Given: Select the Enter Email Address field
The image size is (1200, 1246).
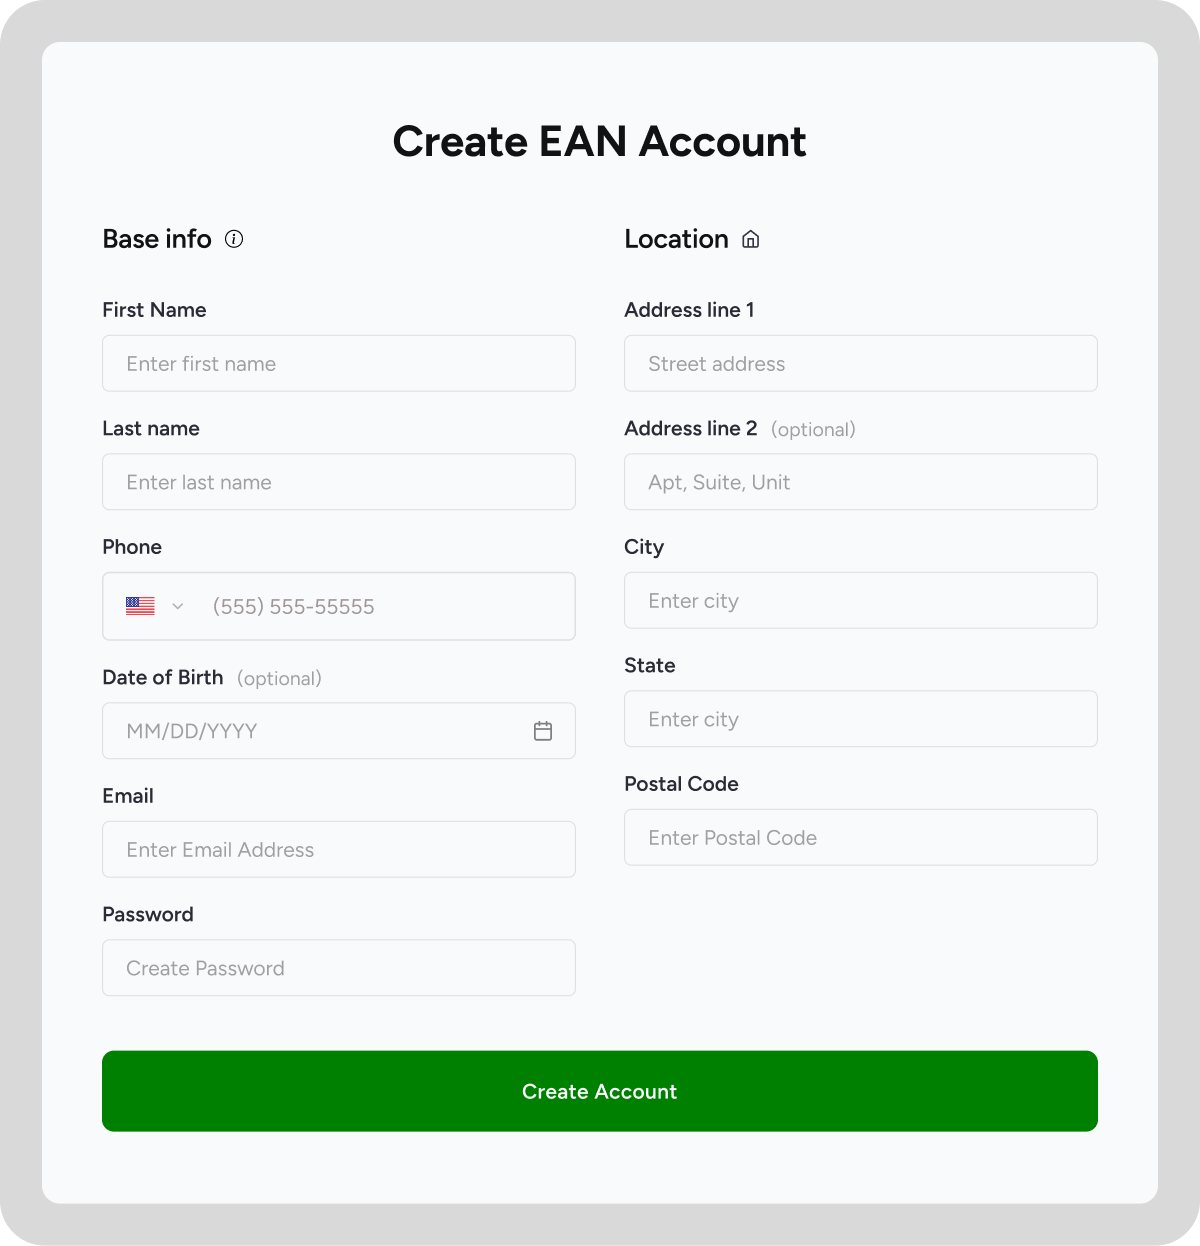Looking at the screenshot, I should coord(338,849).
